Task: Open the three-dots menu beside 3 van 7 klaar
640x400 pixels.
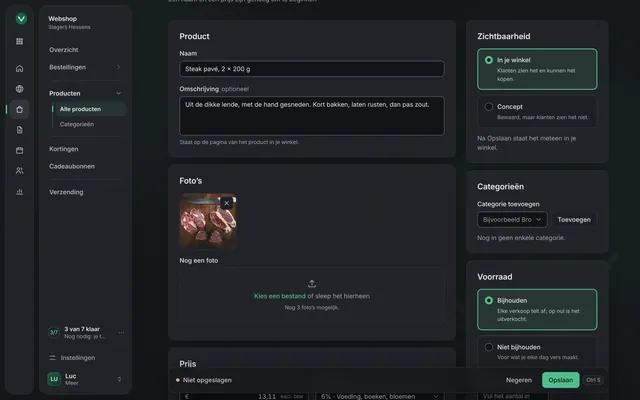Action: tap(121, 333)
